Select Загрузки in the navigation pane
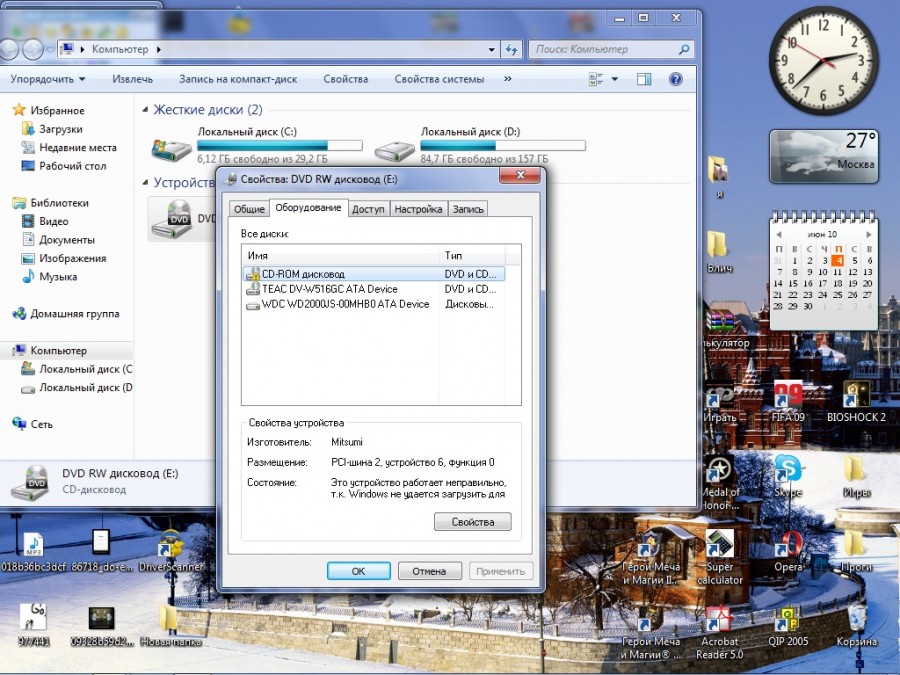900x675 pixels. 60,129
